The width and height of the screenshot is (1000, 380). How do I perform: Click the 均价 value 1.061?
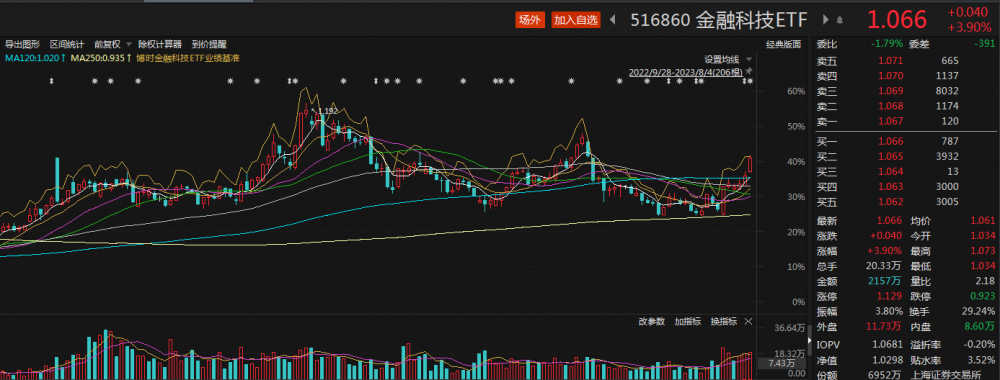(x=983, y=221)
